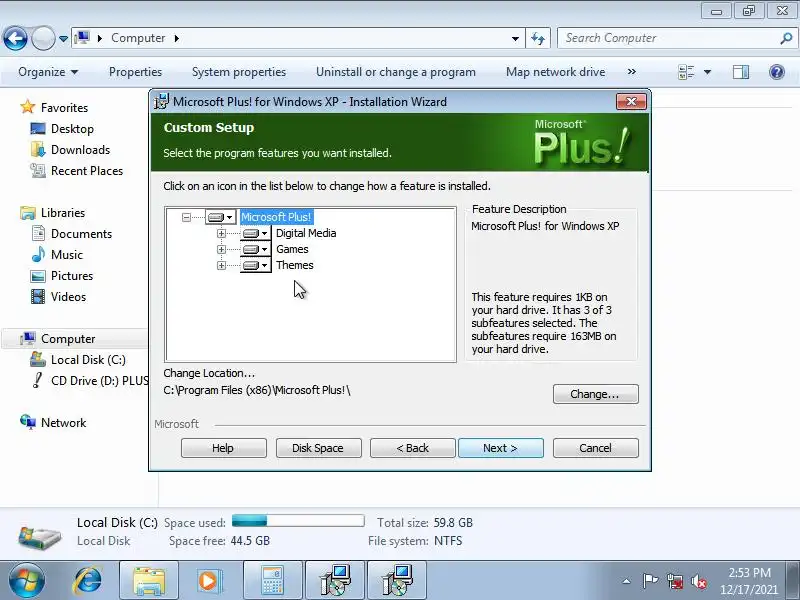Cancel the installation wizard
This screenshot has width=800, height=600.
pyautogui.click(x=595, y=448)
